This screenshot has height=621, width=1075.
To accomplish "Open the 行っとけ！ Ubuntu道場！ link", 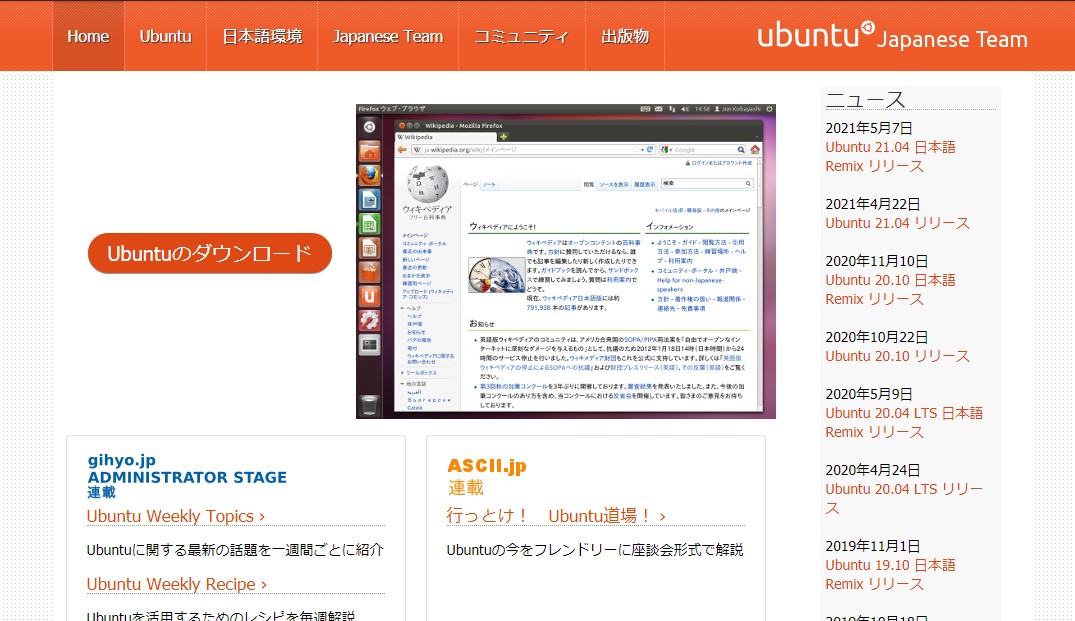I will point(555,515).
